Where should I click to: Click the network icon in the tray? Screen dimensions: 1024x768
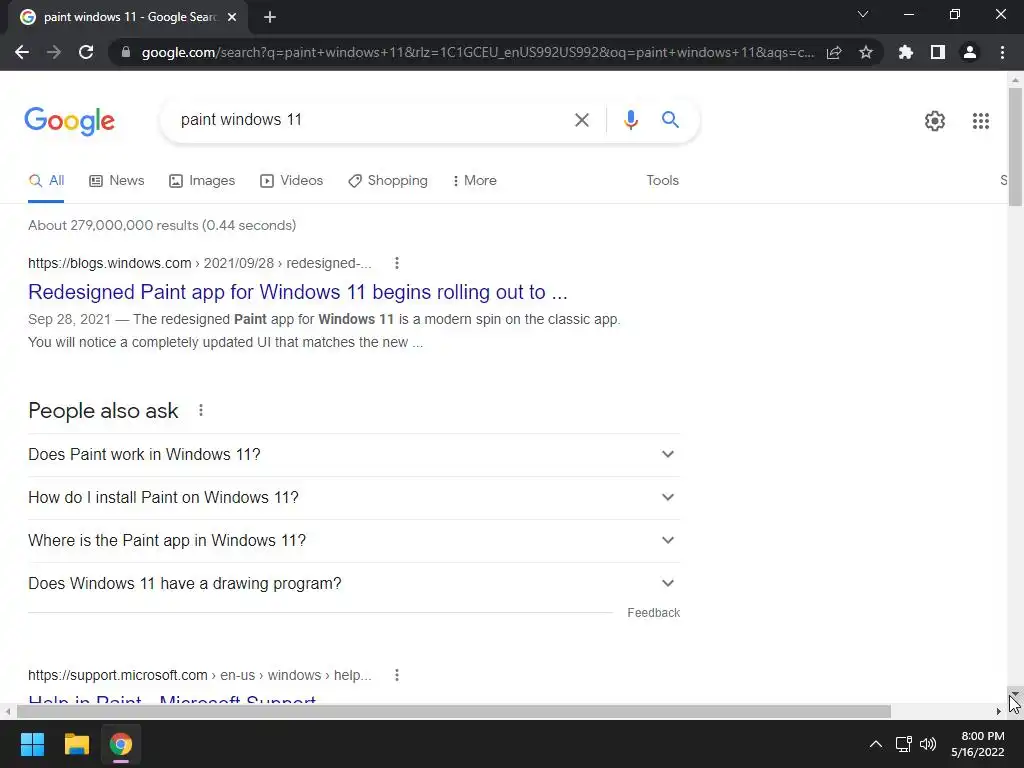click(904, 744)
